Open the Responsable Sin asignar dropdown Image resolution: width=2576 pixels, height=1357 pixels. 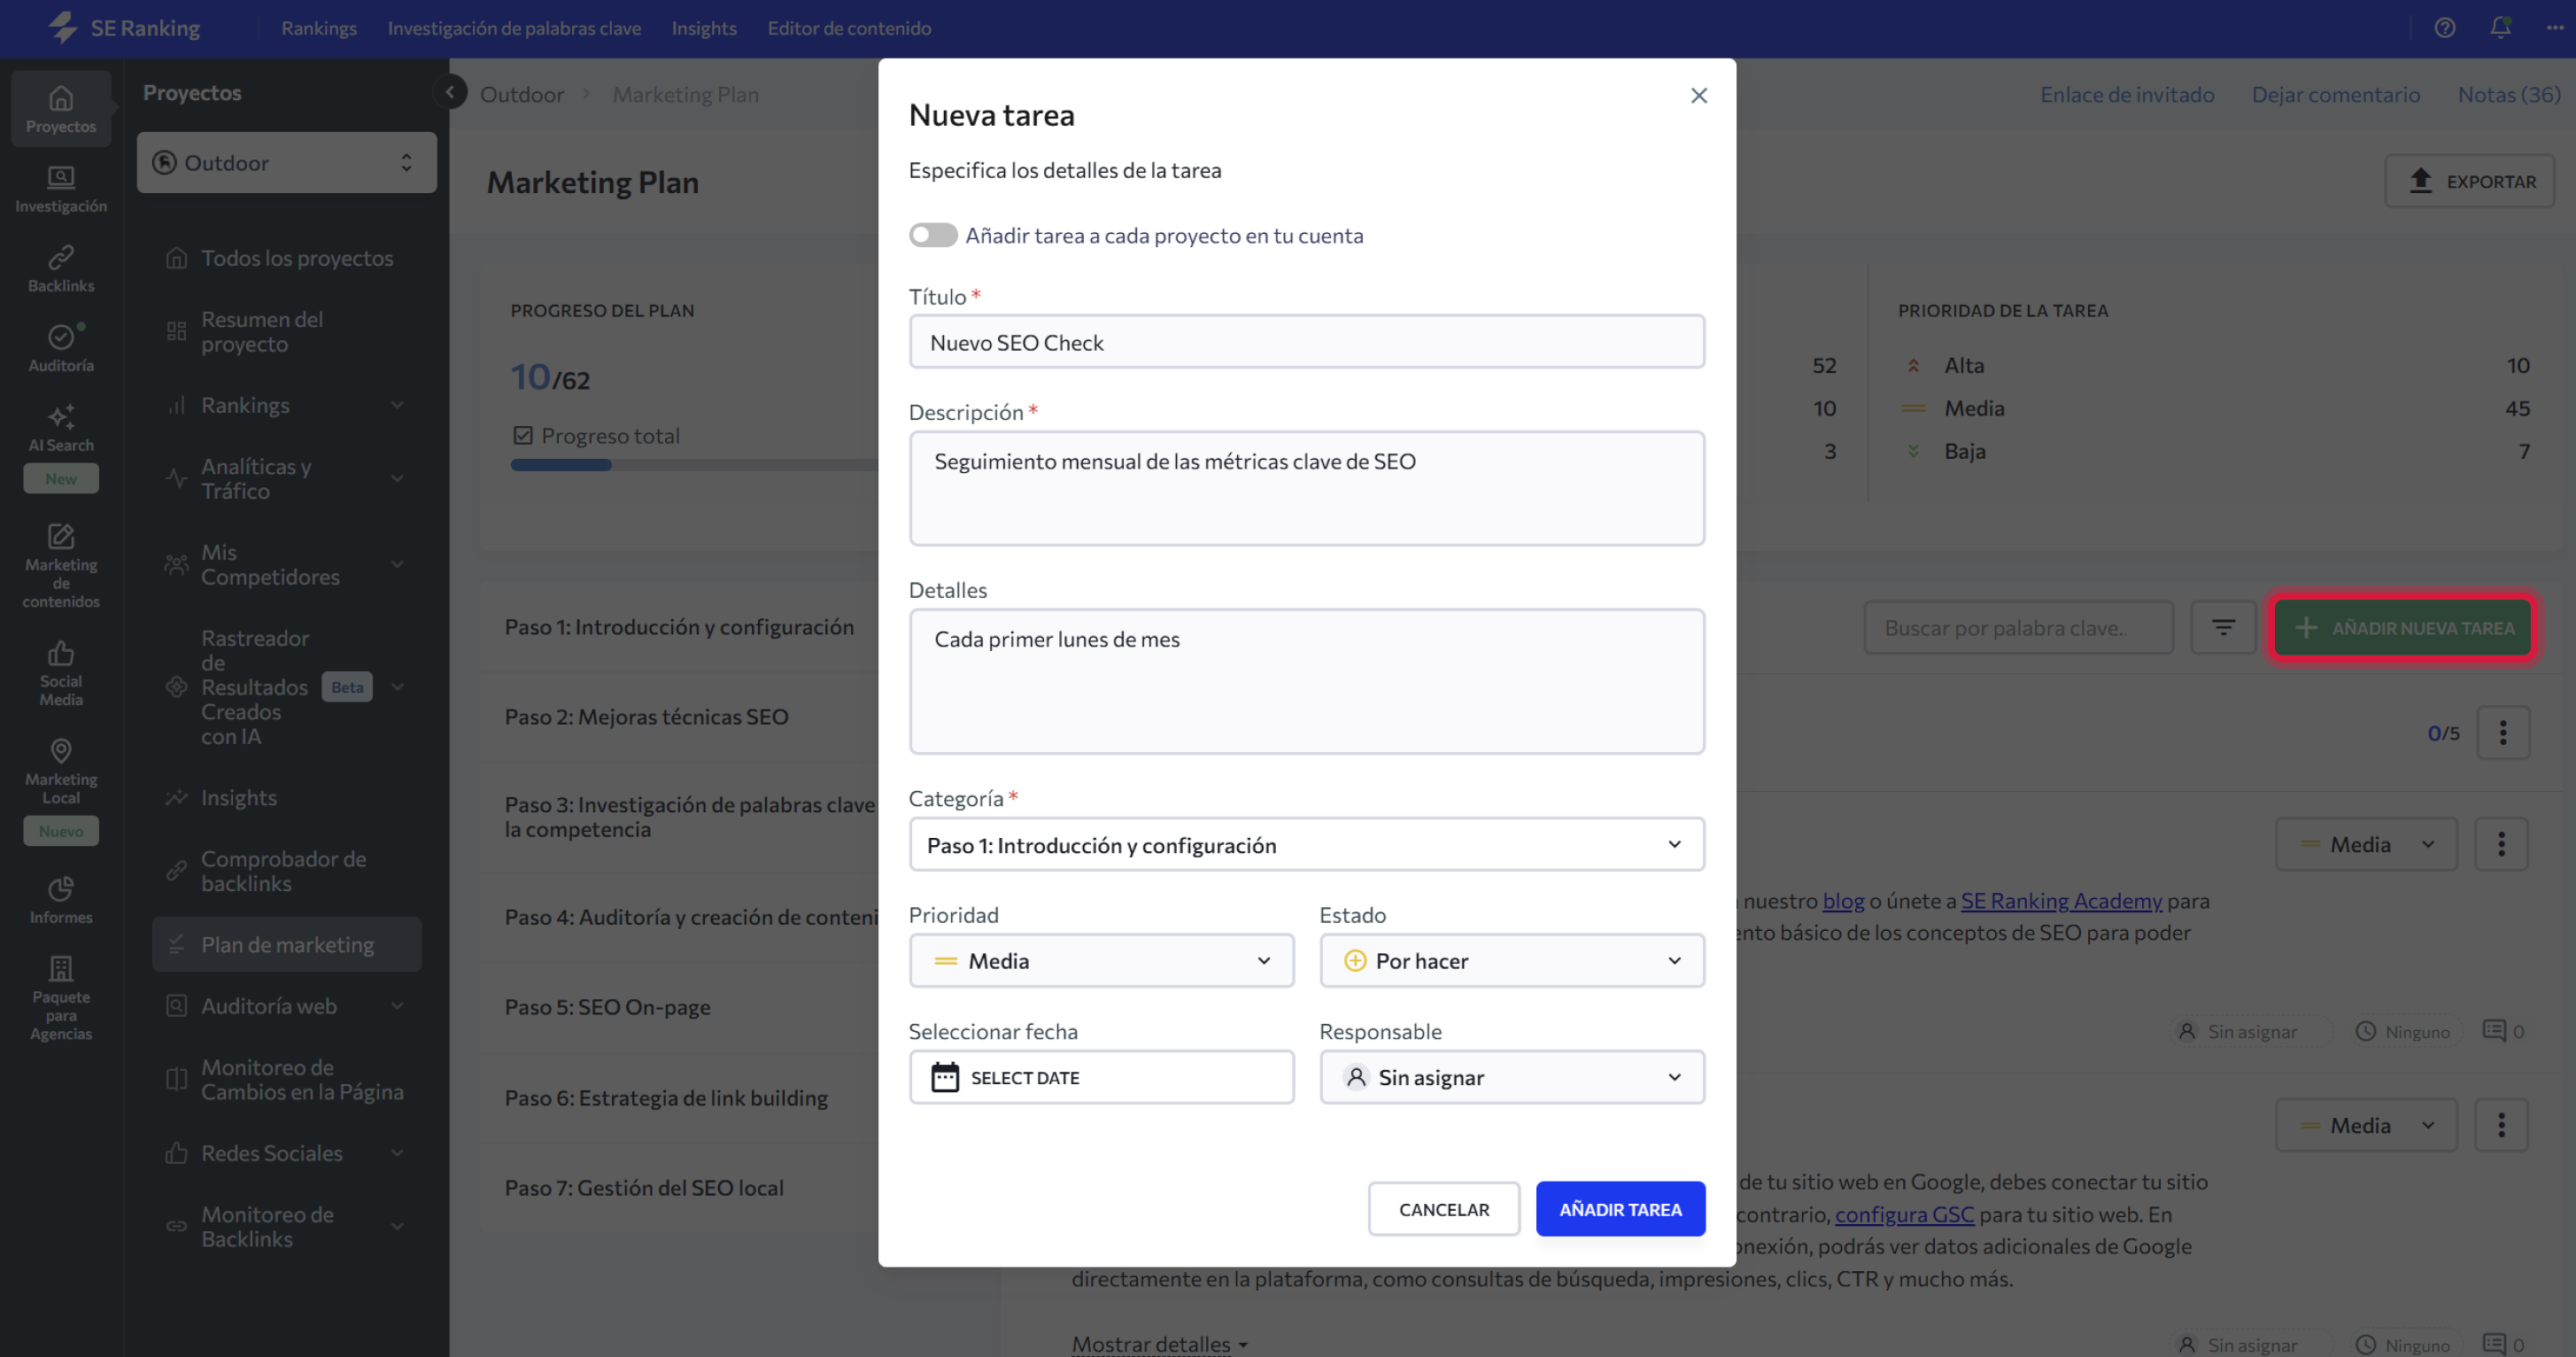pyautogui.click(x=1511, y=1076)
